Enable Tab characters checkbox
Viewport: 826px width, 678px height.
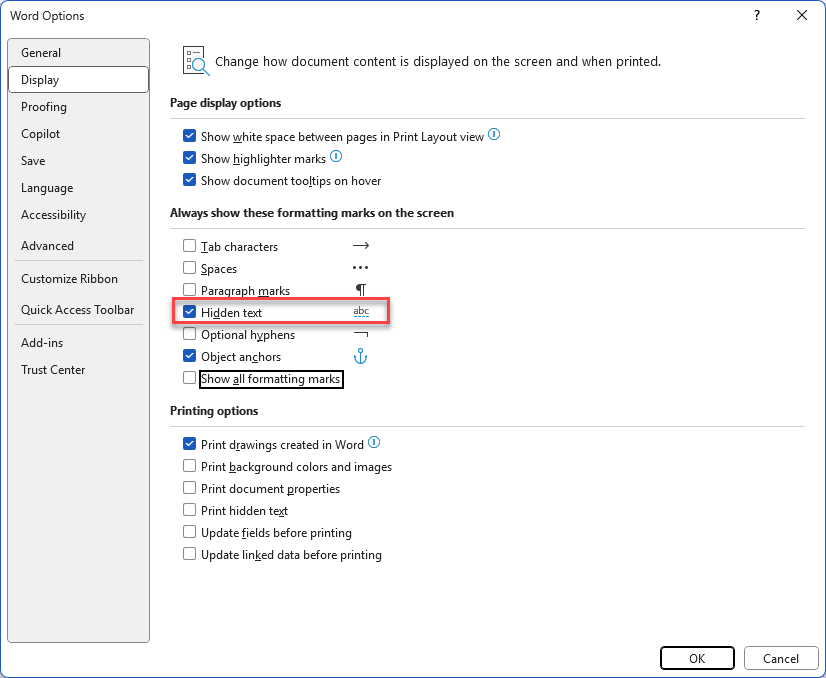coord(190,246)
